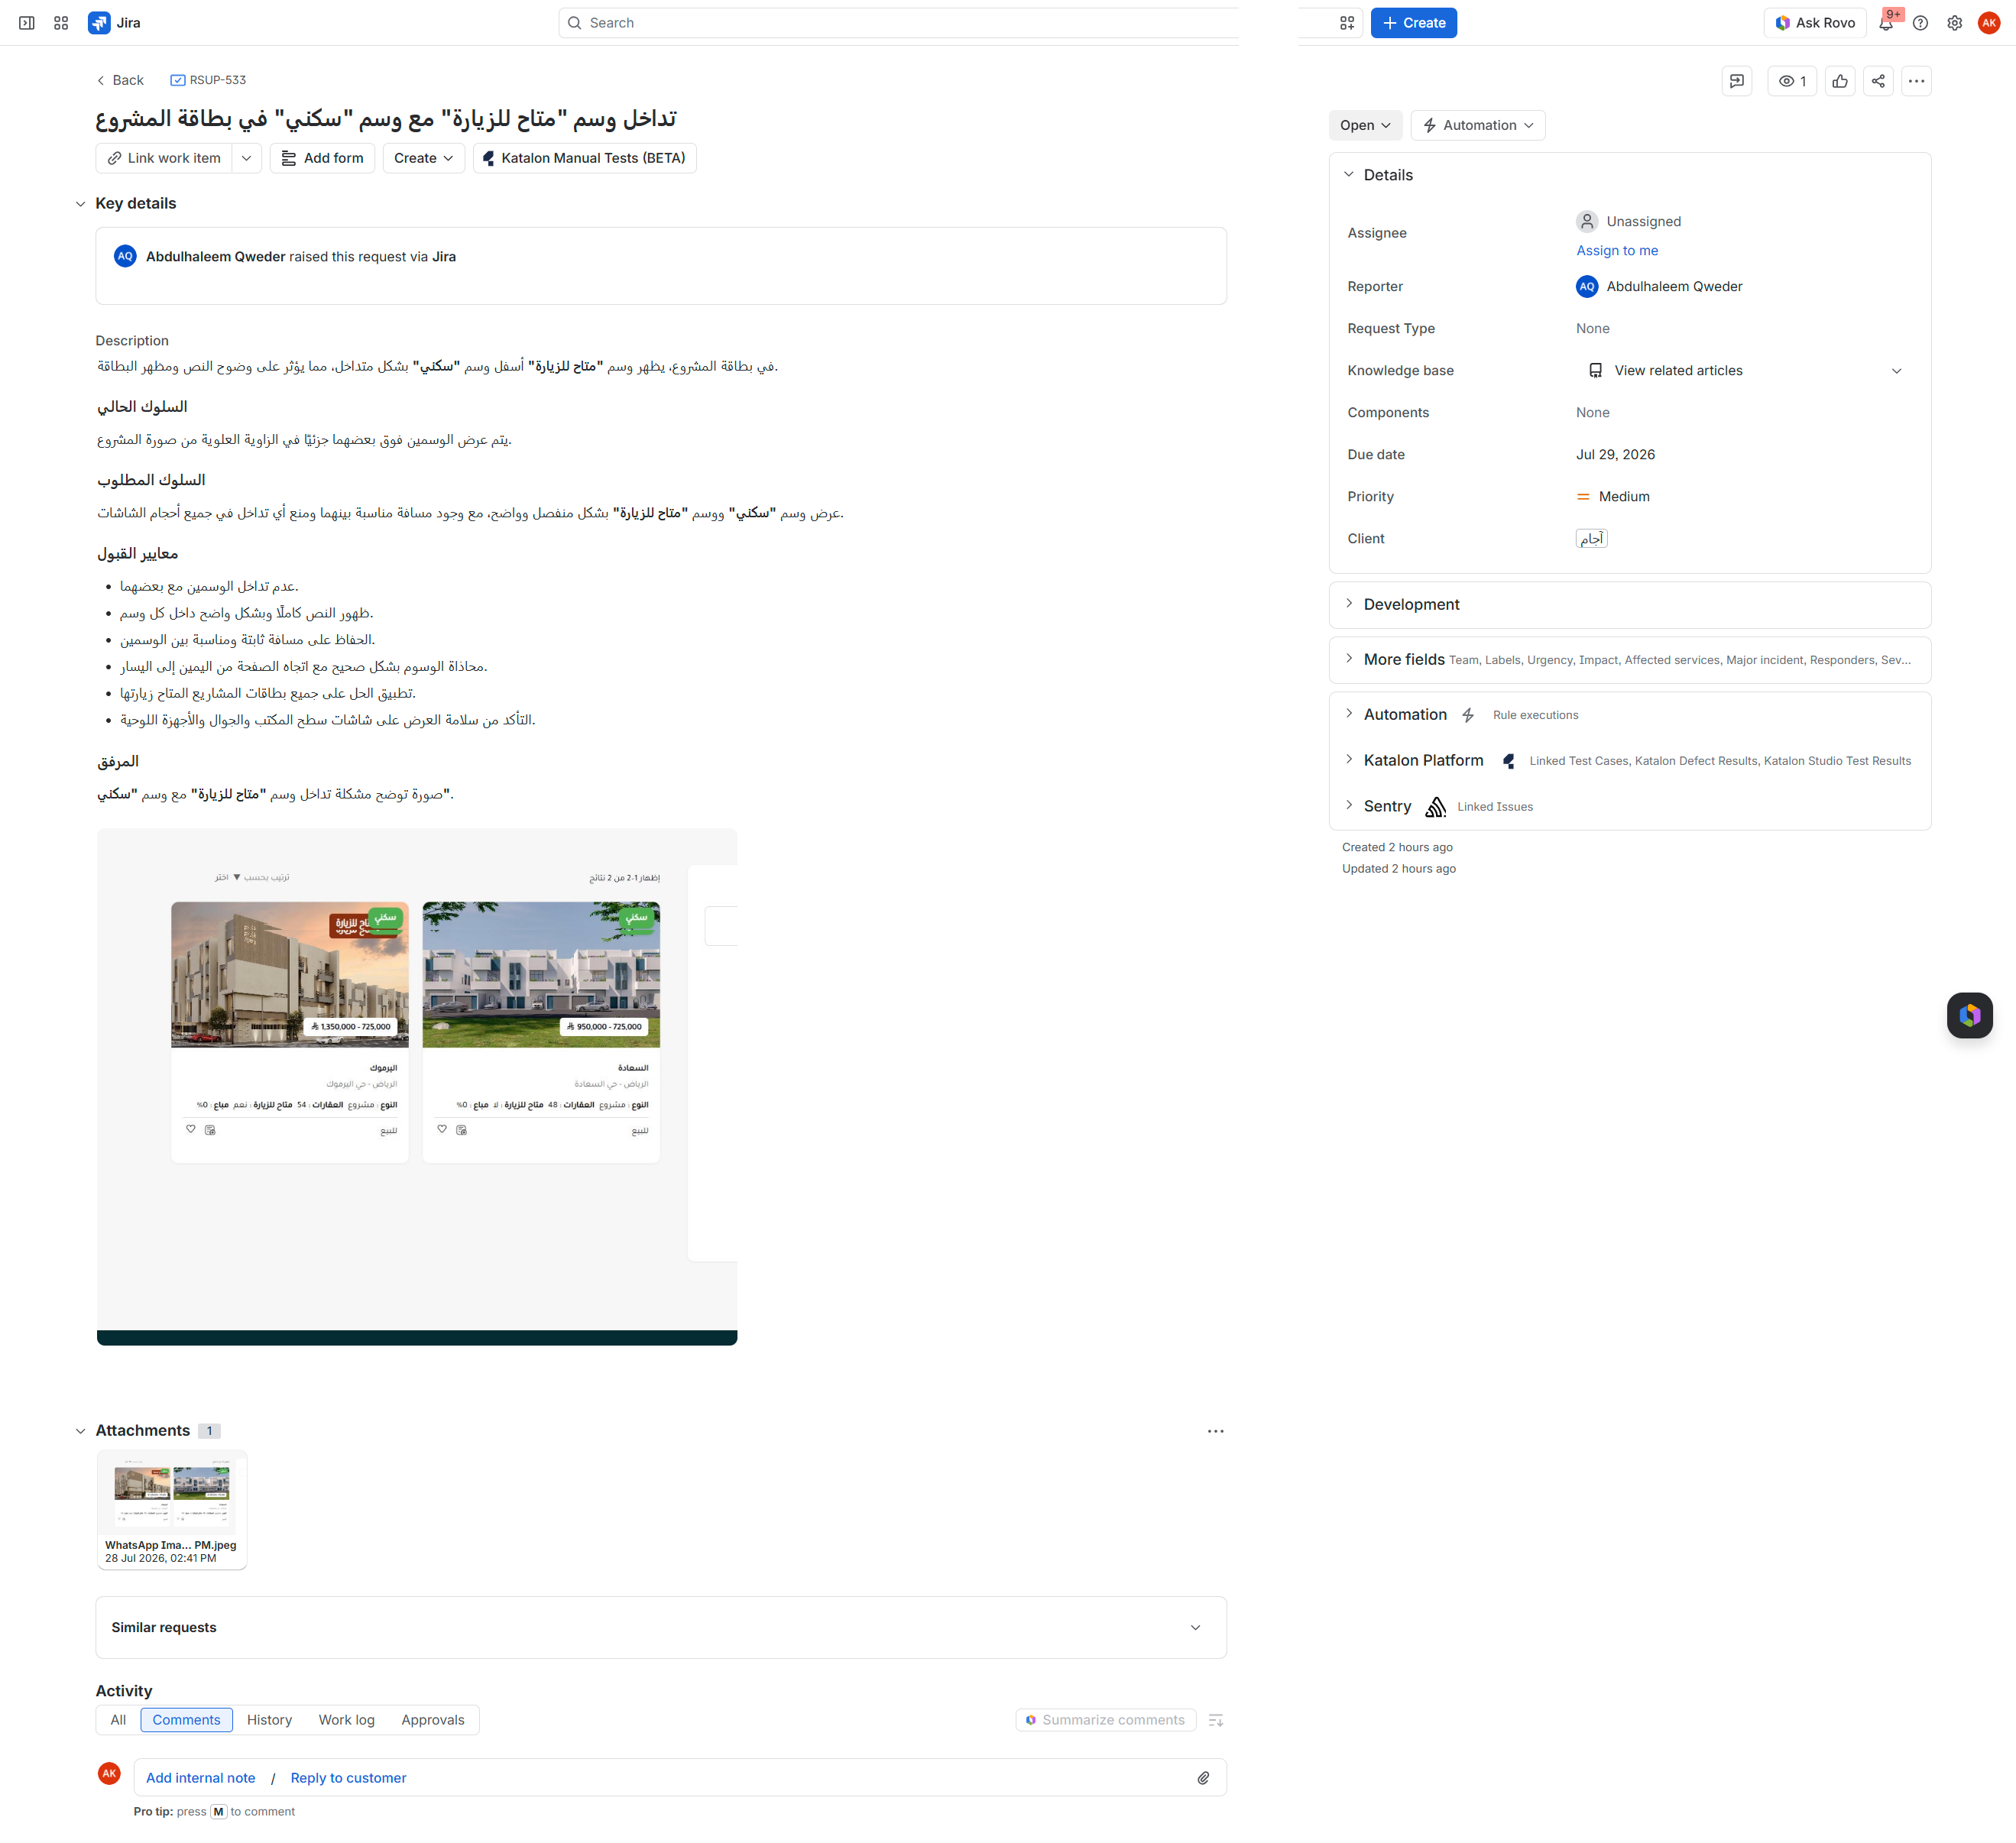Open the embedded project cards screenshot
The image size is (2016, 1843).
417,1086
